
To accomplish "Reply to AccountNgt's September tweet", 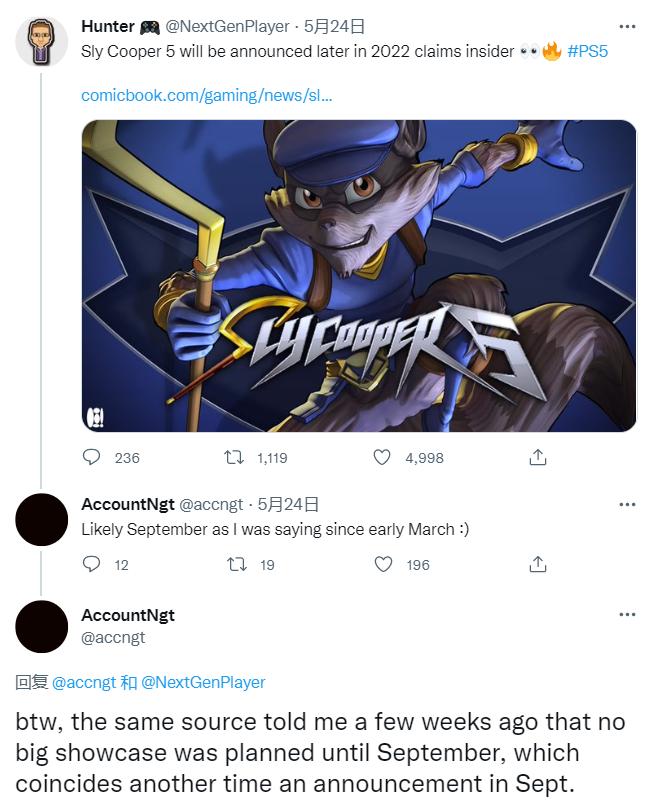I will pos(93,564).
